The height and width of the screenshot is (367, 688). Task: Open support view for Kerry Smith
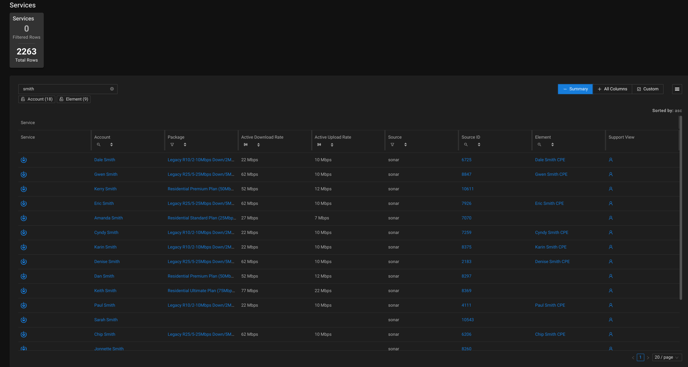611,189
